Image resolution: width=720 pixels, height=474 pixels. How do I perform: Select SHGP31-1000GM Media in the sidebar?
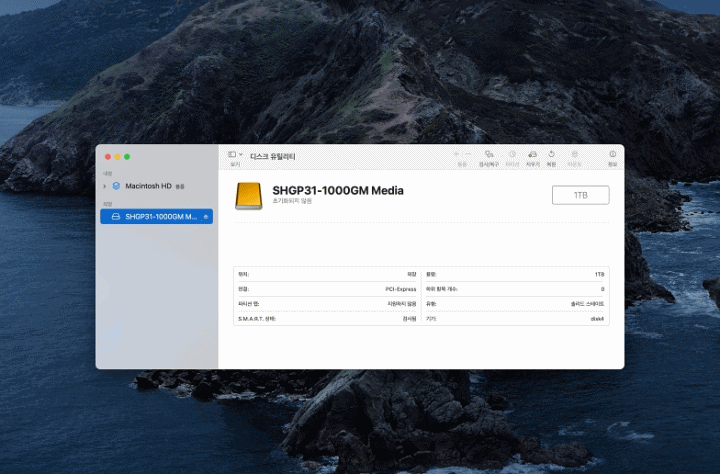click(156, 216)
